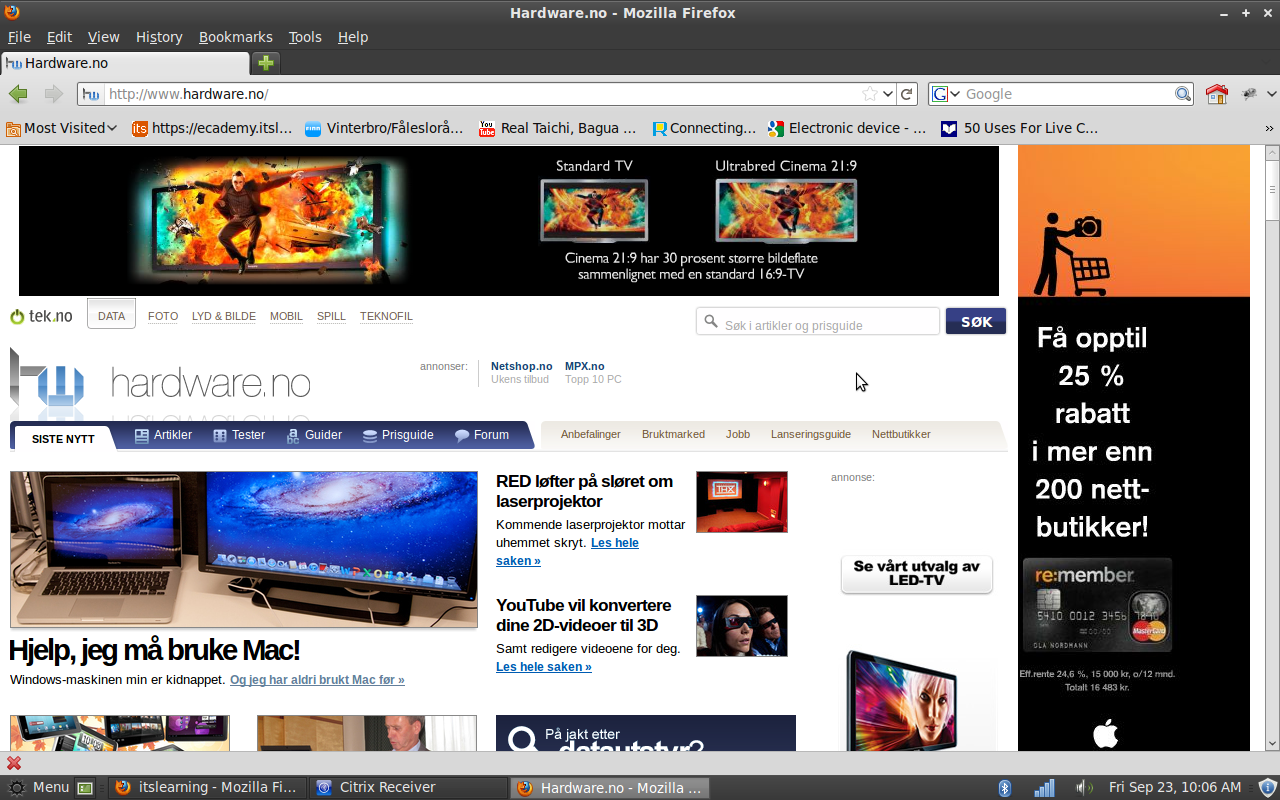The width and height of the screenshot is (1280, 800).
Task: Open the Netshop.no advertiser link
Action: (522, 366)
